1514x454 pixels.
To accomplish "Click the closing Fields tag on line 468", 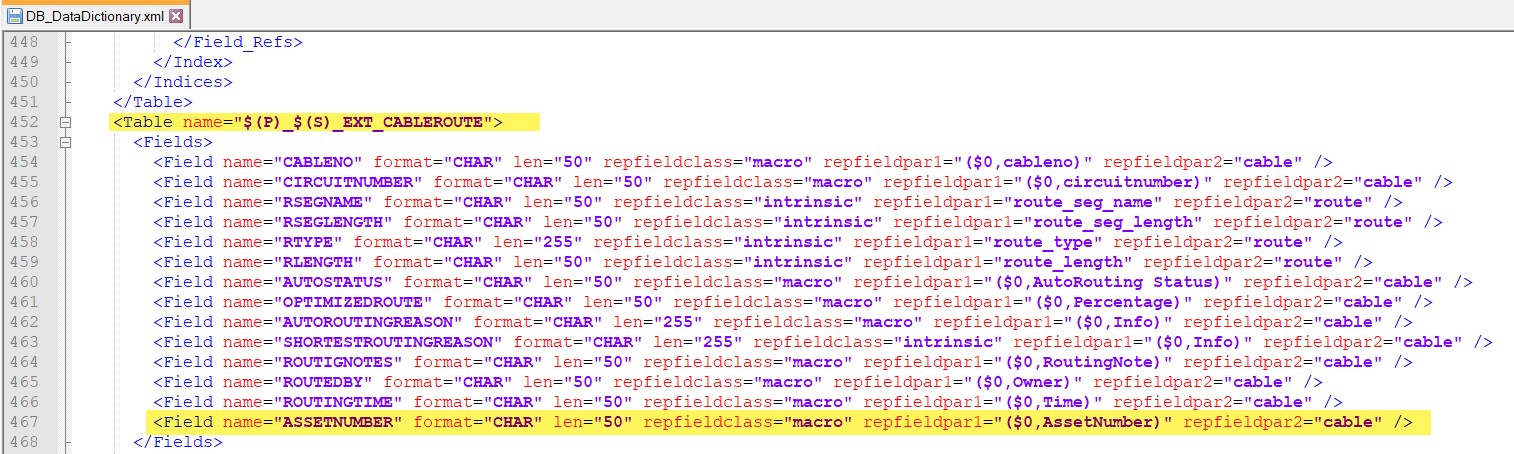I will tap(178, 442).
